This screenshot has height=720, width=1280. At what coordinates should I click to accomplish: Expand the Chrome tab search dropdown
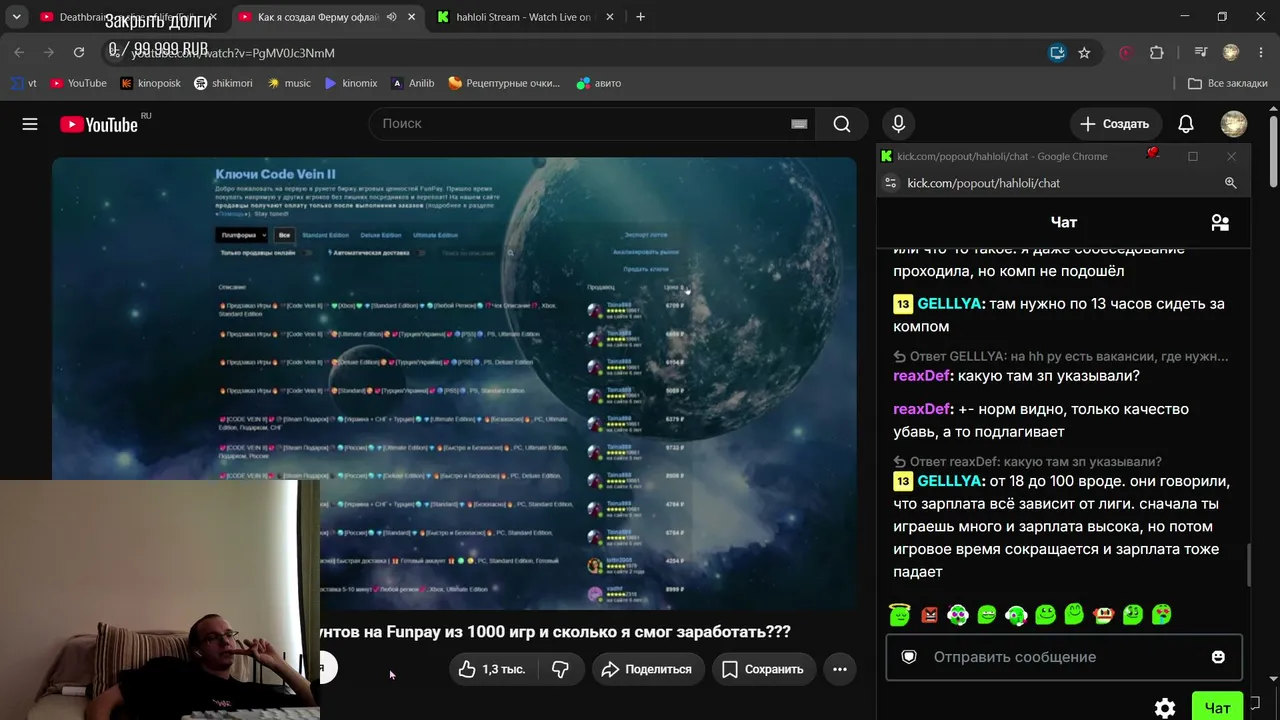coord(17,17)
